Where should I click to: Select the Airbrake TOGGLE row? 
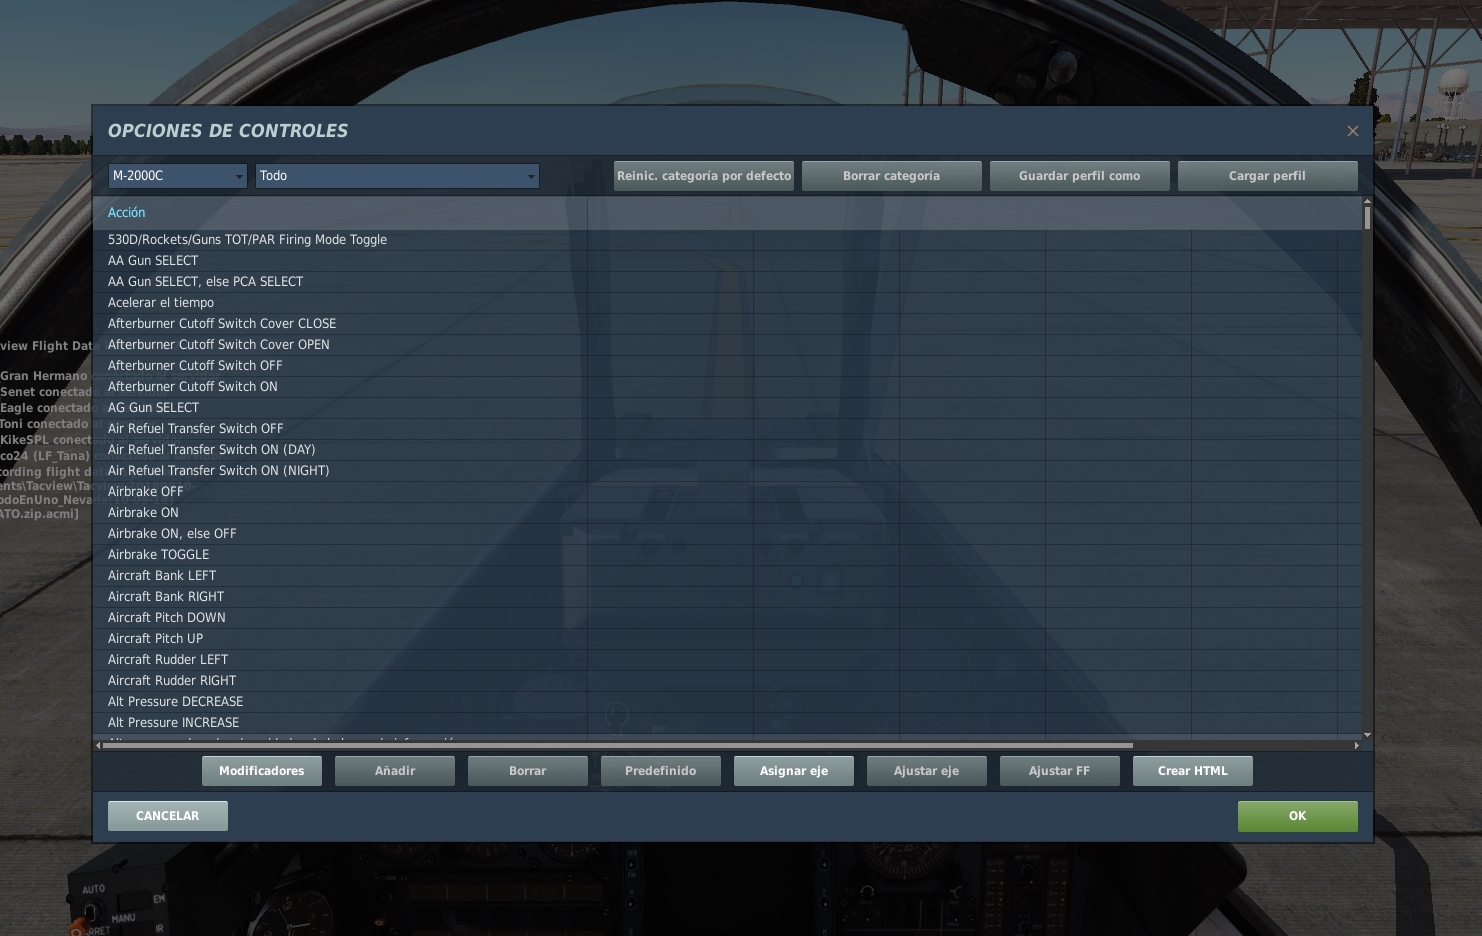pyautogui.click(x=728, y=555)
